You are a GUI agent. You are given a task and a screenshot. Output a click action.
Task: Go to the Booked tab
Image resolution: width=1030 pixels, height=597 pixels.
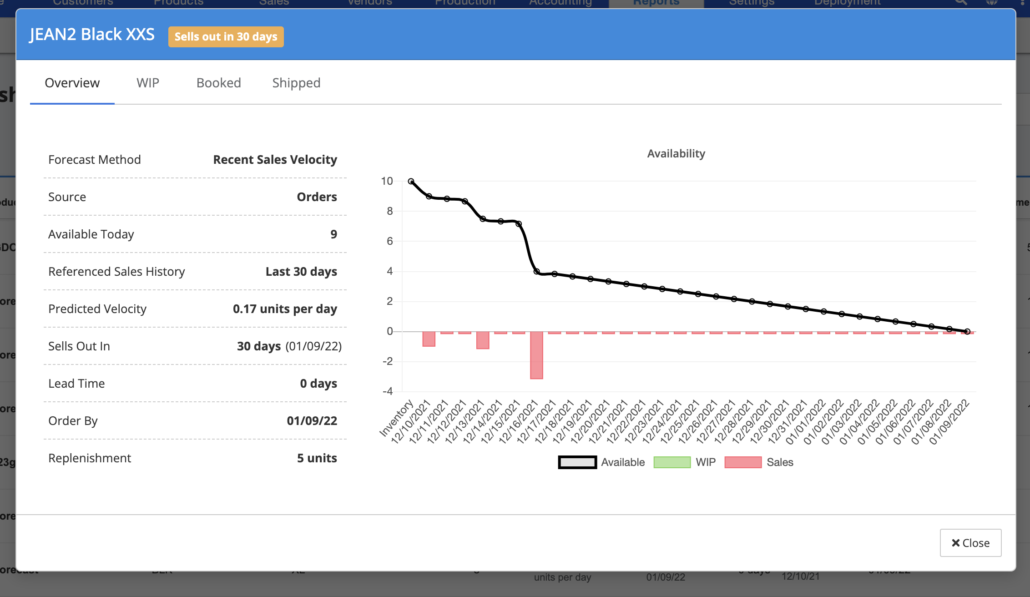tap(218, 83)
